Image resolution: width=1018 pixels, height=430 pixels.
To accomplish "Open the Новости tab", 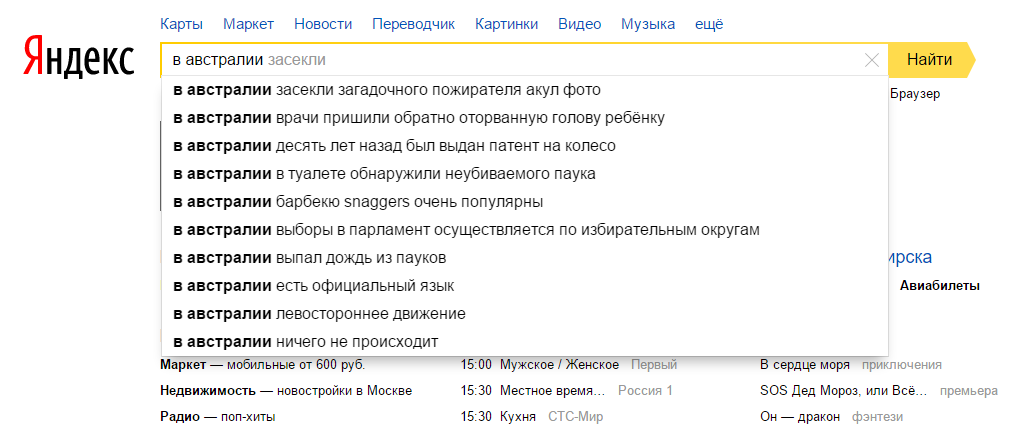I will point(323,25).
